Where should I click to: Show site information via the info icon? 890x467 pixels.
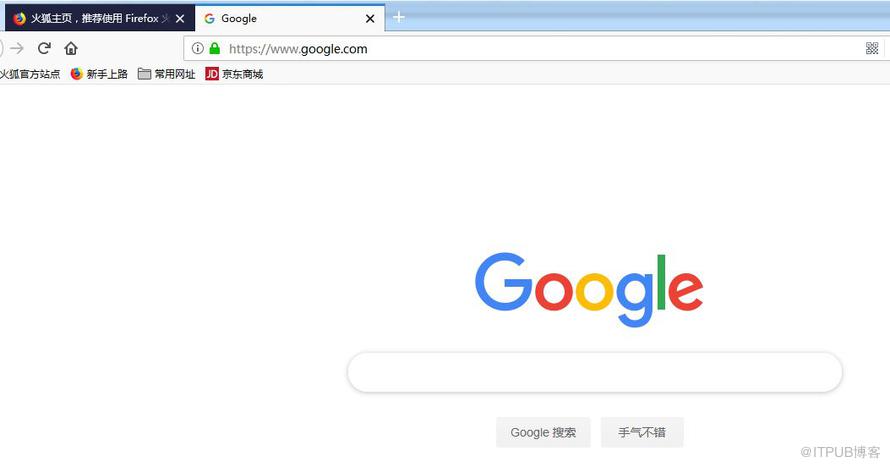197,48
